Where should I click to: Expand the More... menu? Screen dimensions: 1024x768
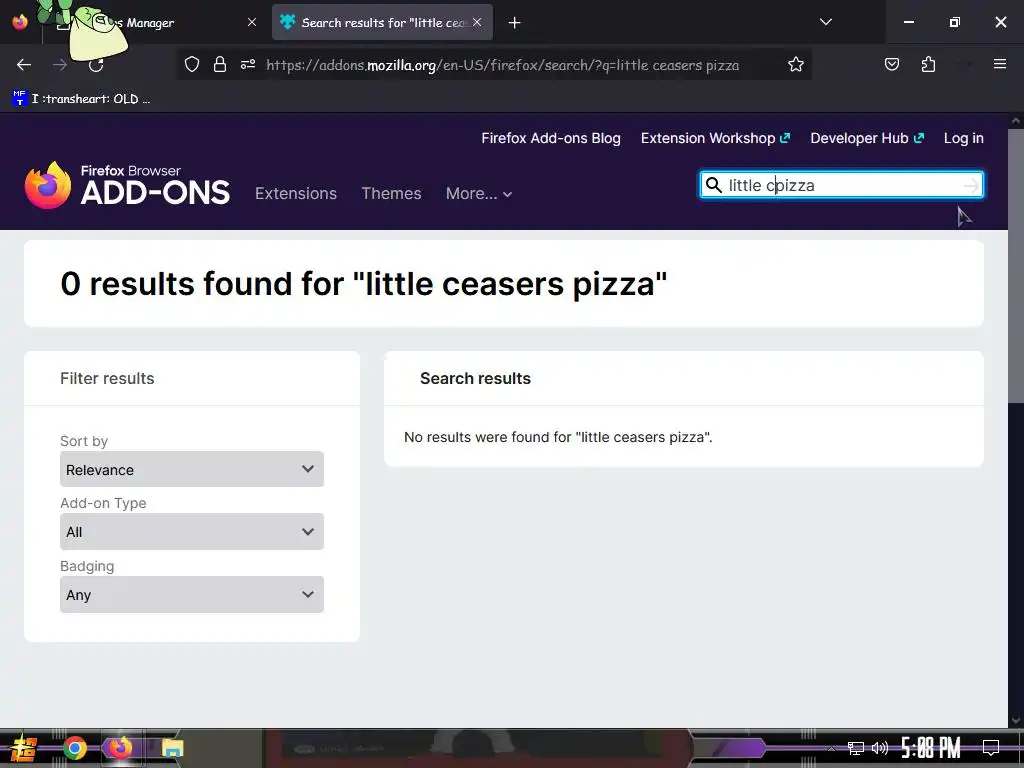coord(479,193)
